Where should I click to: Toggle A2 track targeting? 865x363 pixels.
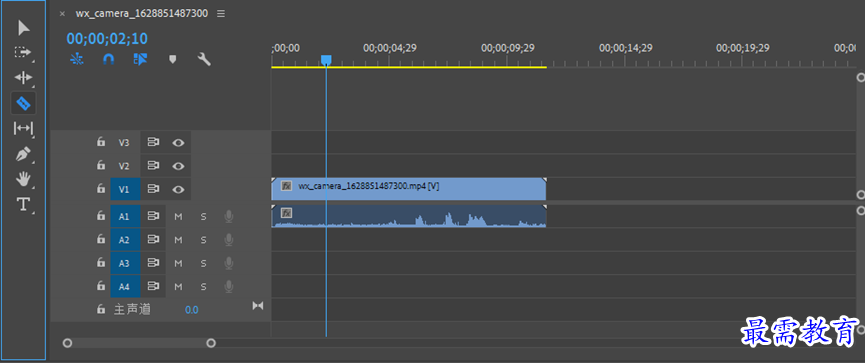pos(124,240)
